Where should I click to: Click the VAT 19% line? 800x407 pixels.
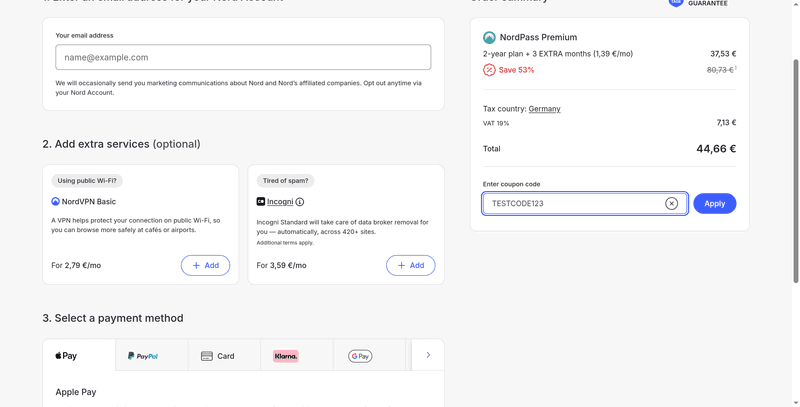pyautogui.click(x=496, y=123)
